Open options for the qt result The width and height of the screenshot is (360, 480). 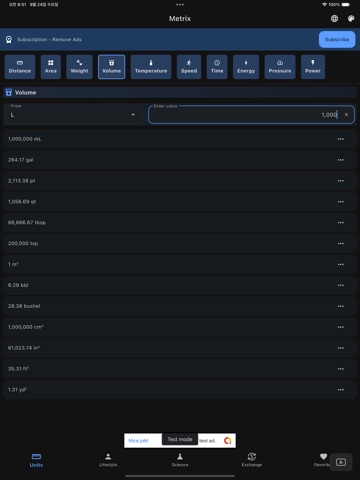click(x=341, y=202)
